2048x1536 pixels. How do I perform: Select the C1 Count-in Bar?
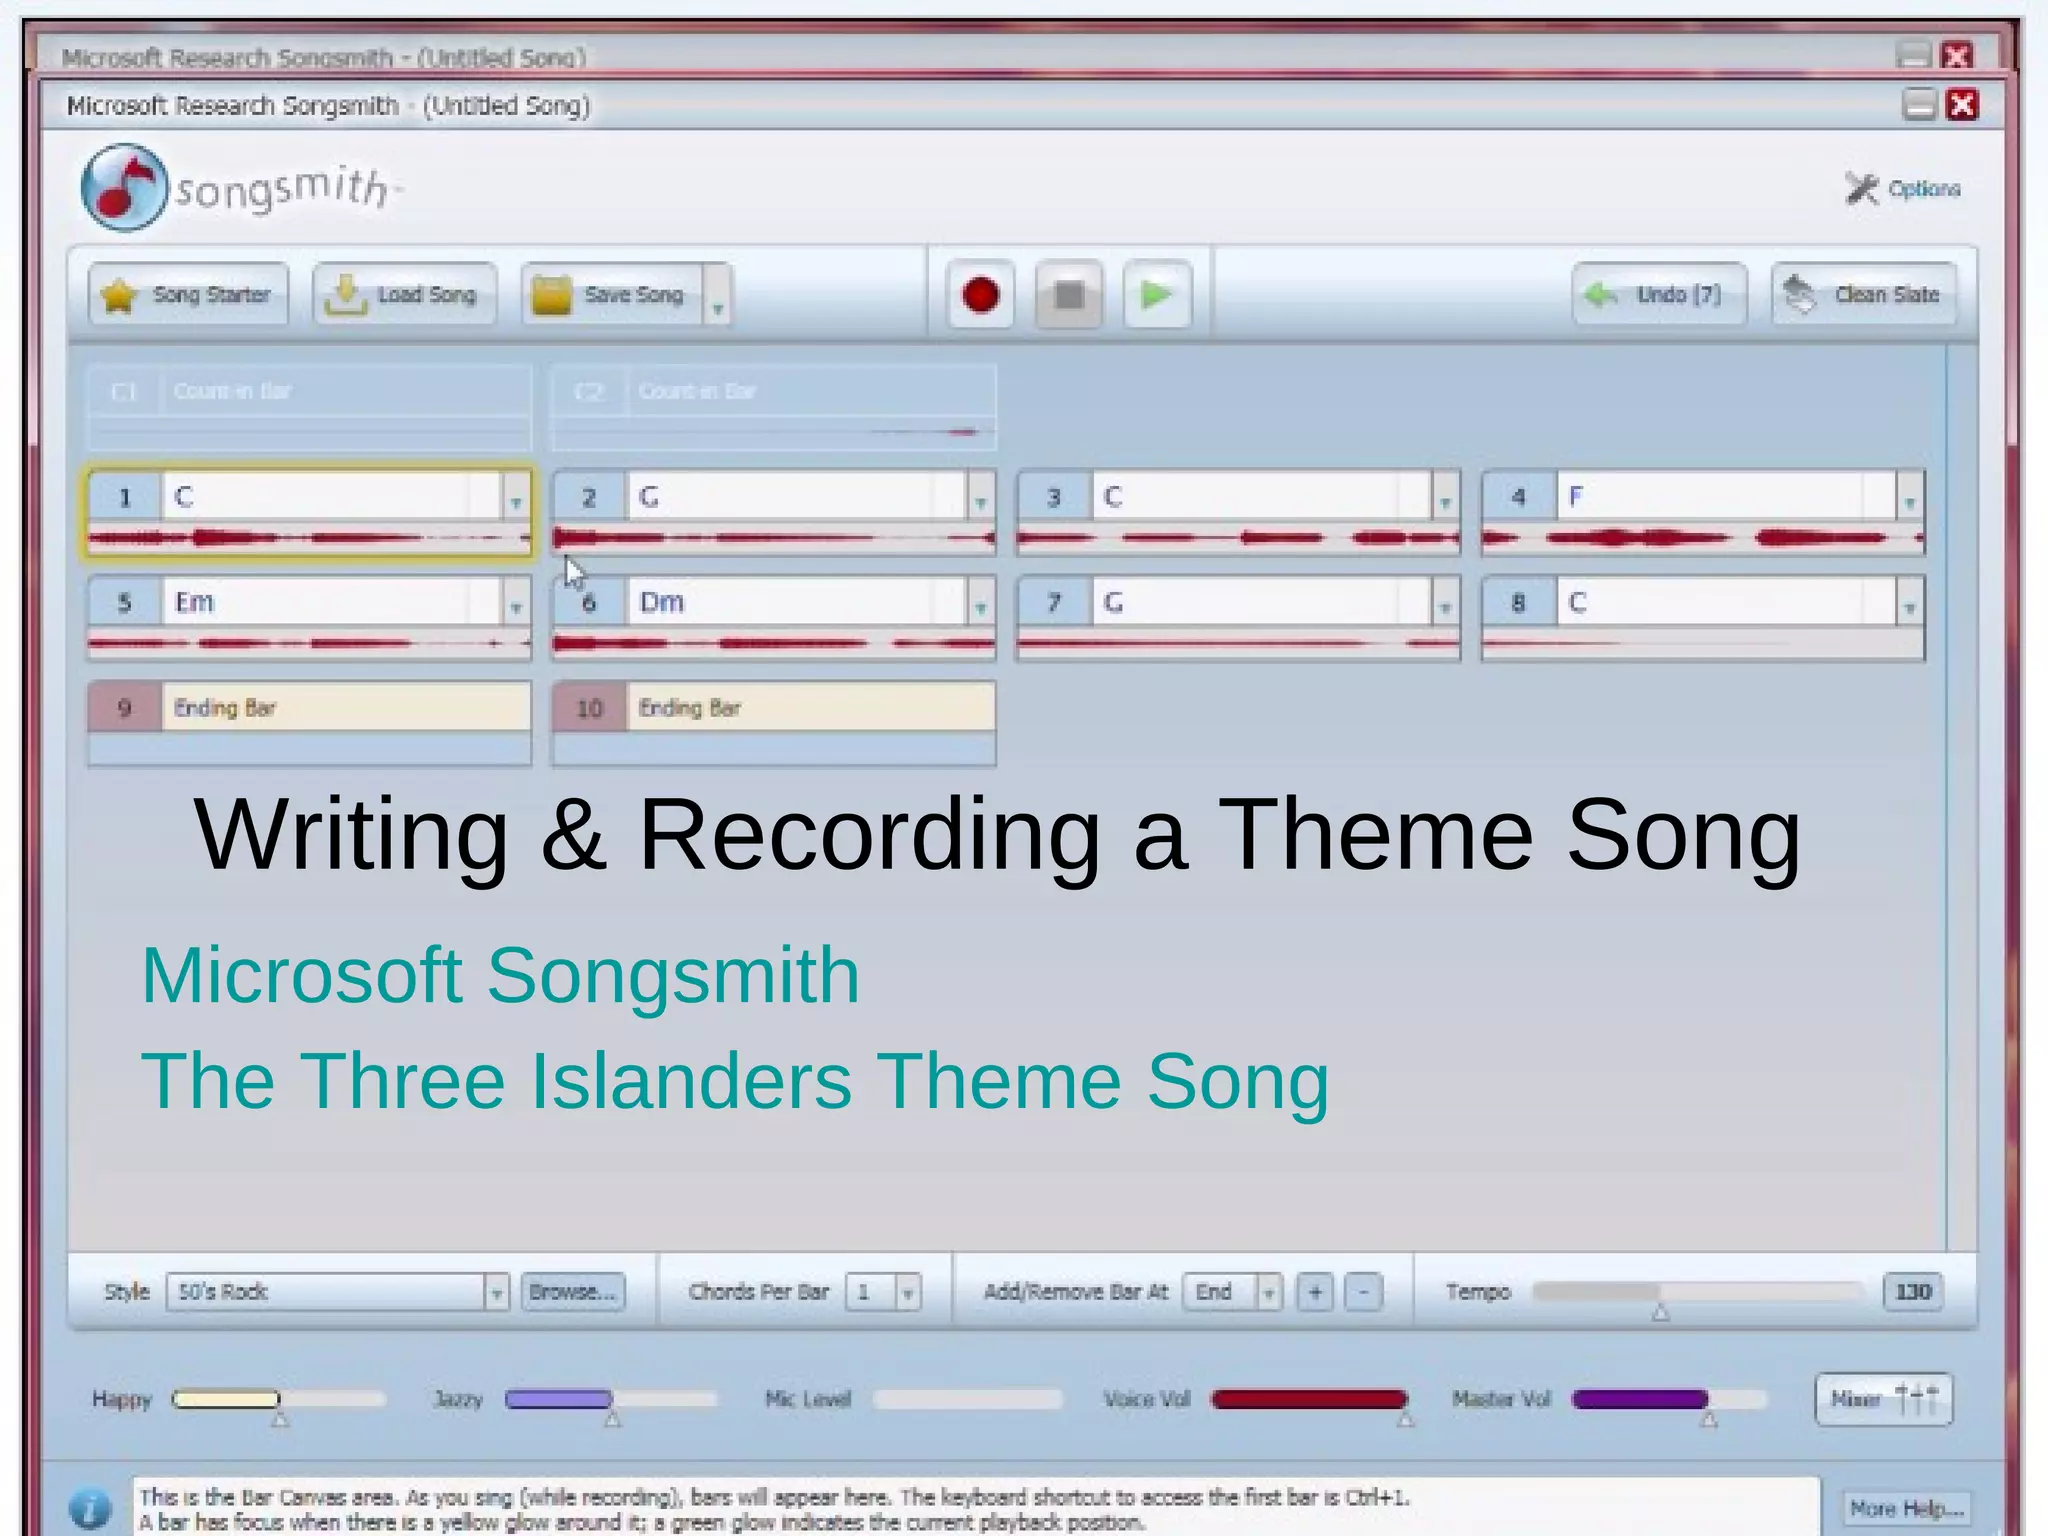point(309,407)
